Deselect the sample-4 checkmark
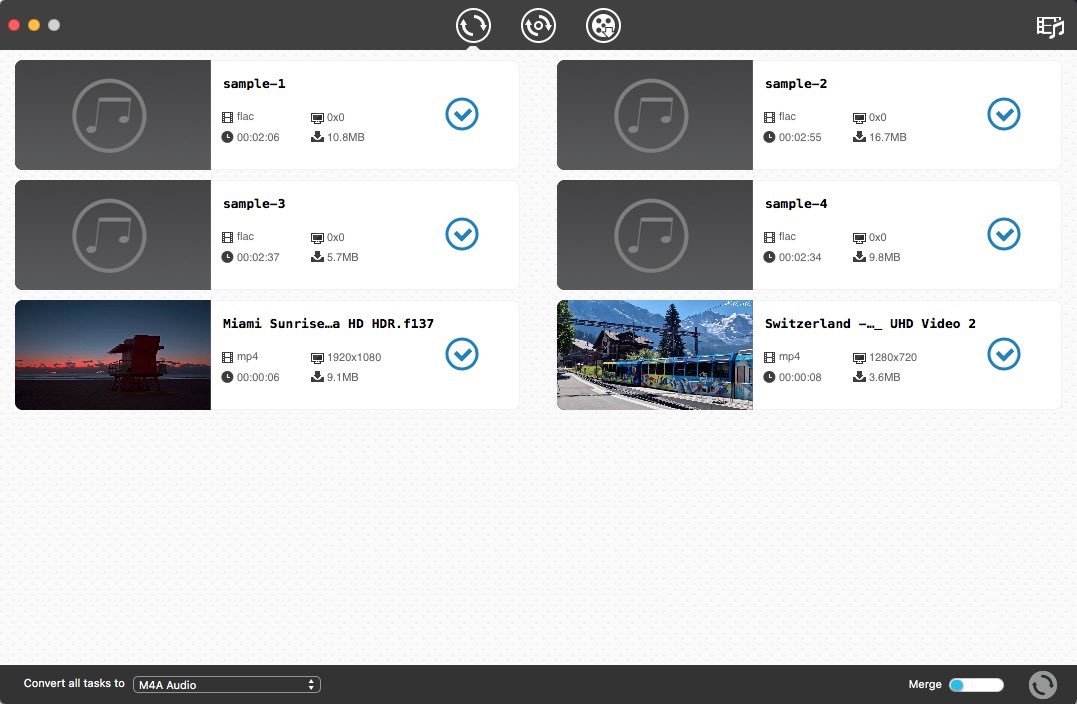The height and width of the screenshot is (704, 1077). tap(1003, 235)
